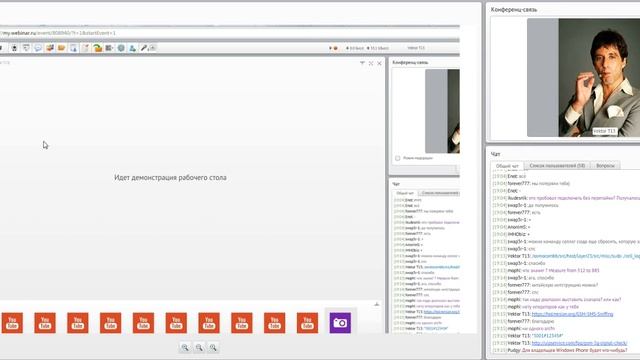640x360 pixels.
Task: Click the Vektor T13 name label on the video
Action: point(604,131)
